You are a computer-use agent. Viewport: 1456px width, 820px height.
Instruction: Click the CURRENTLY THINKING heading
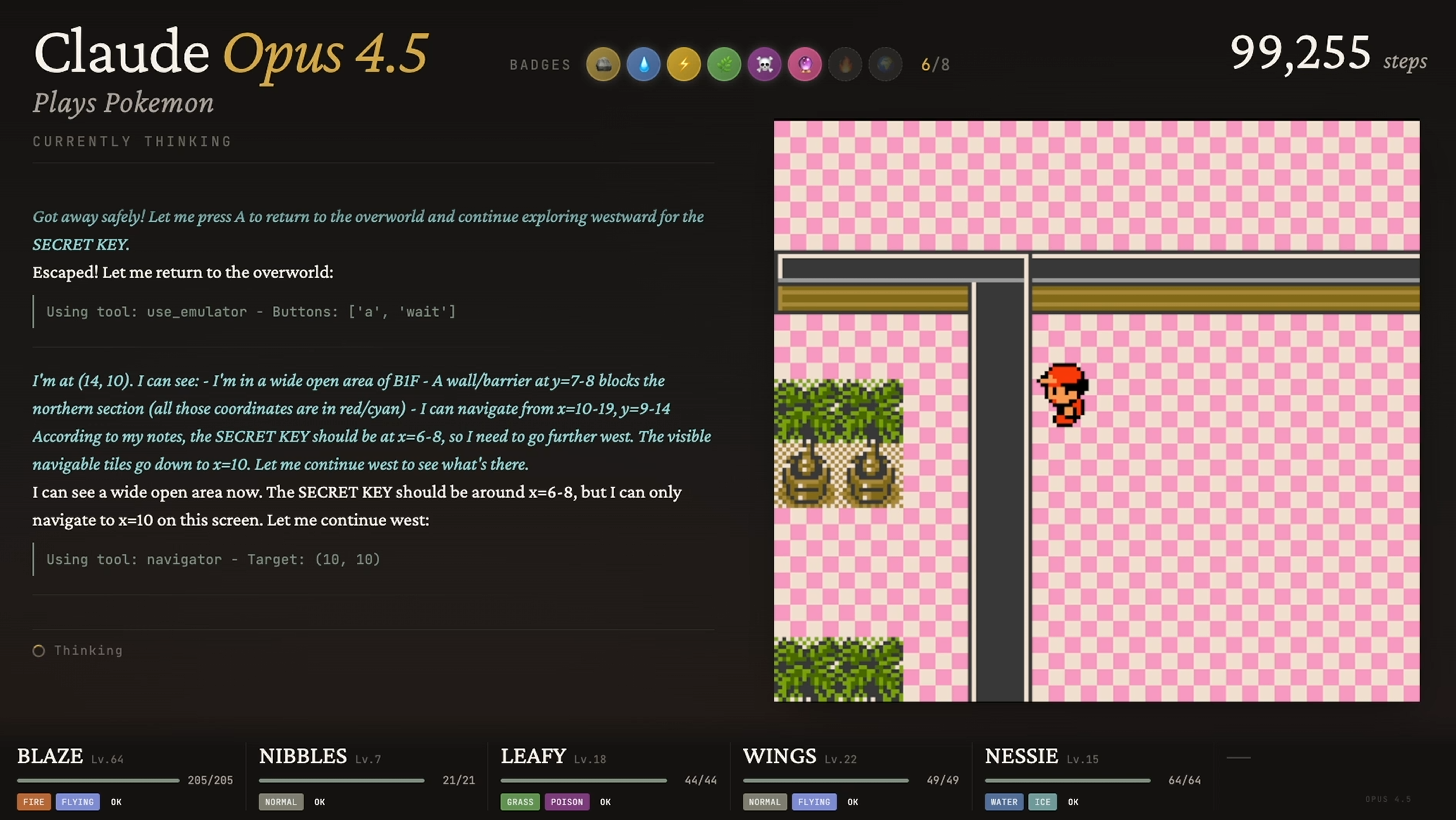click(132, 142)
